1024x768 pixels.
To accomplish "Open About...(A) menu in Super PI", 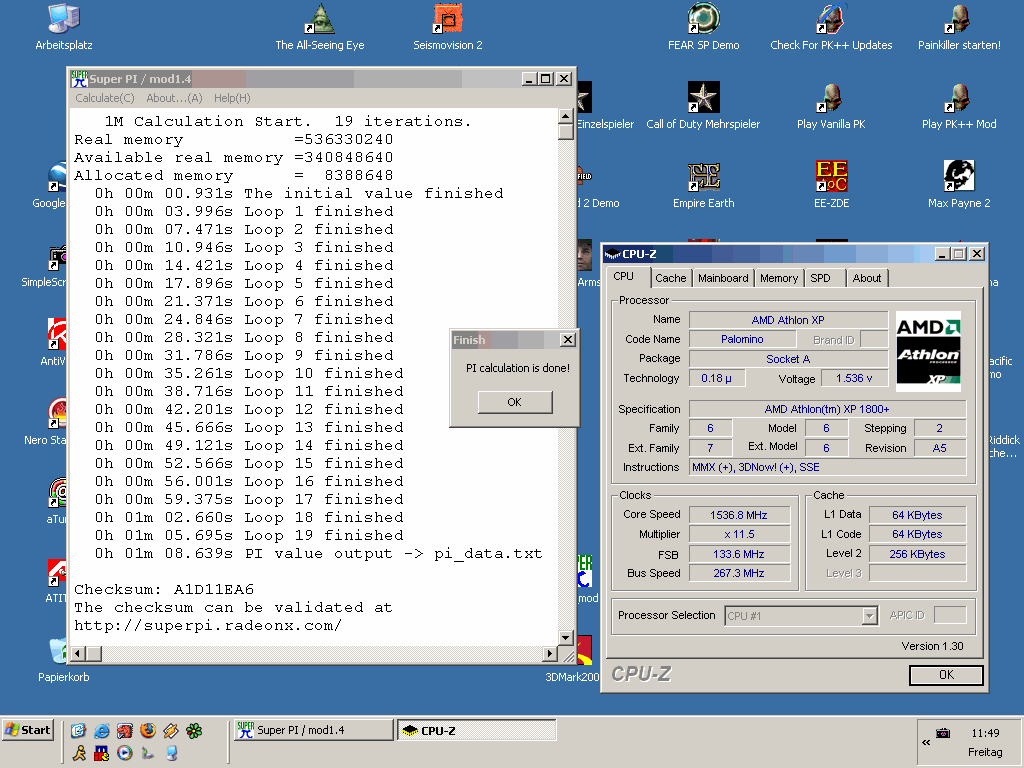I will click(174, 98).
